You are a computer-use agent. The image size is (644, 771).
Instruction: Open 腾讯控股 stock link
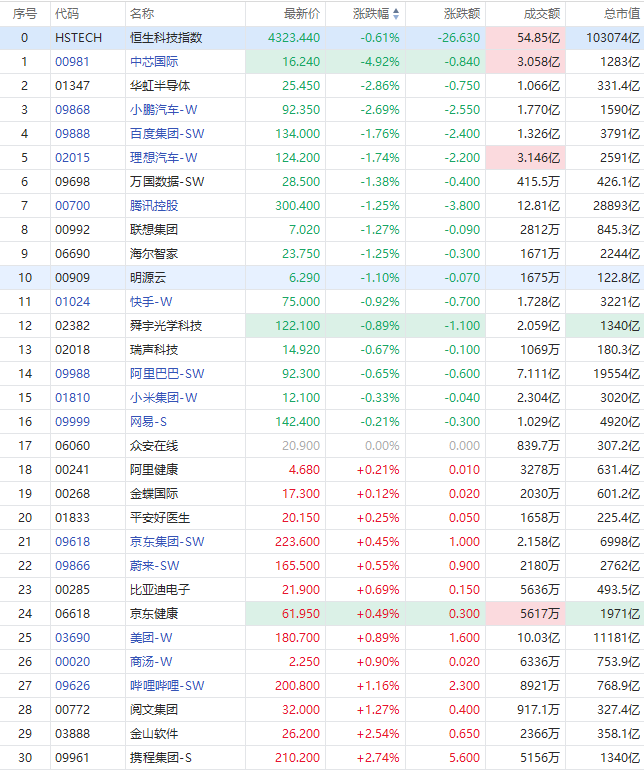tap(154, 206)
